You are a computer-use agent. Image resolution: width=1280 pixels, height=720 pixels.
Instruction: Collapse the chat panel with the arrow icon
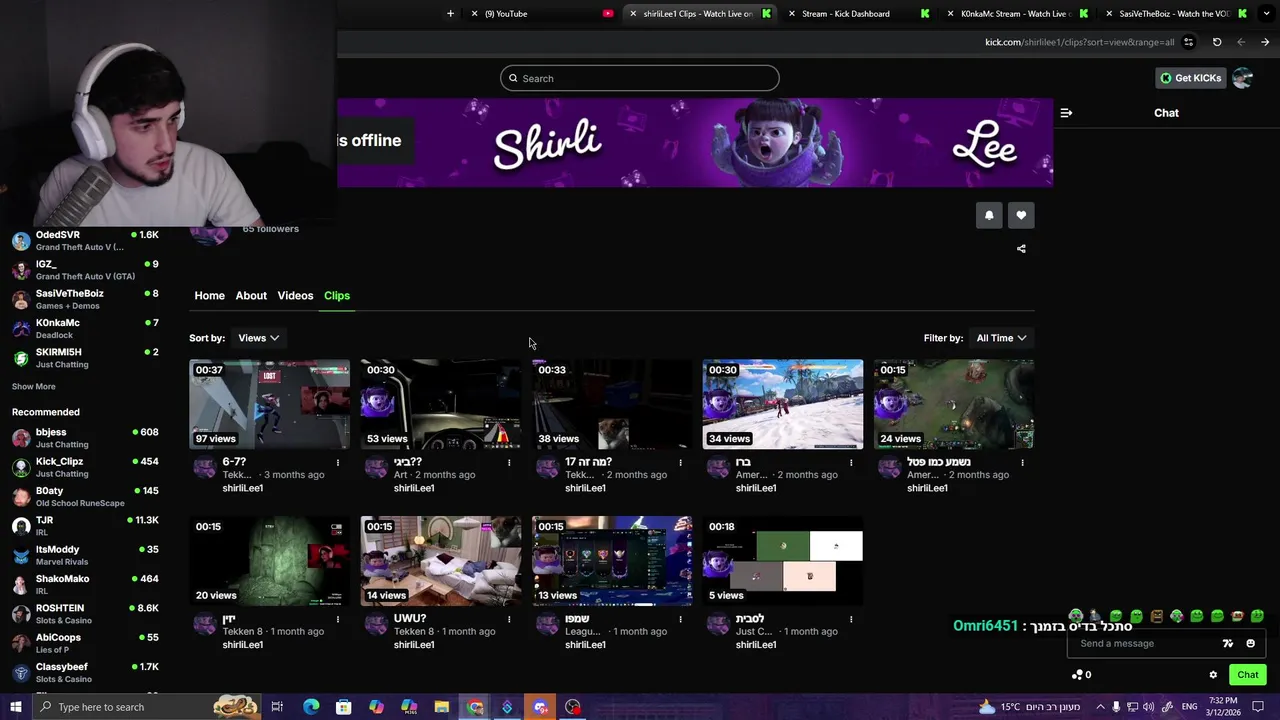pos(1066,113)
